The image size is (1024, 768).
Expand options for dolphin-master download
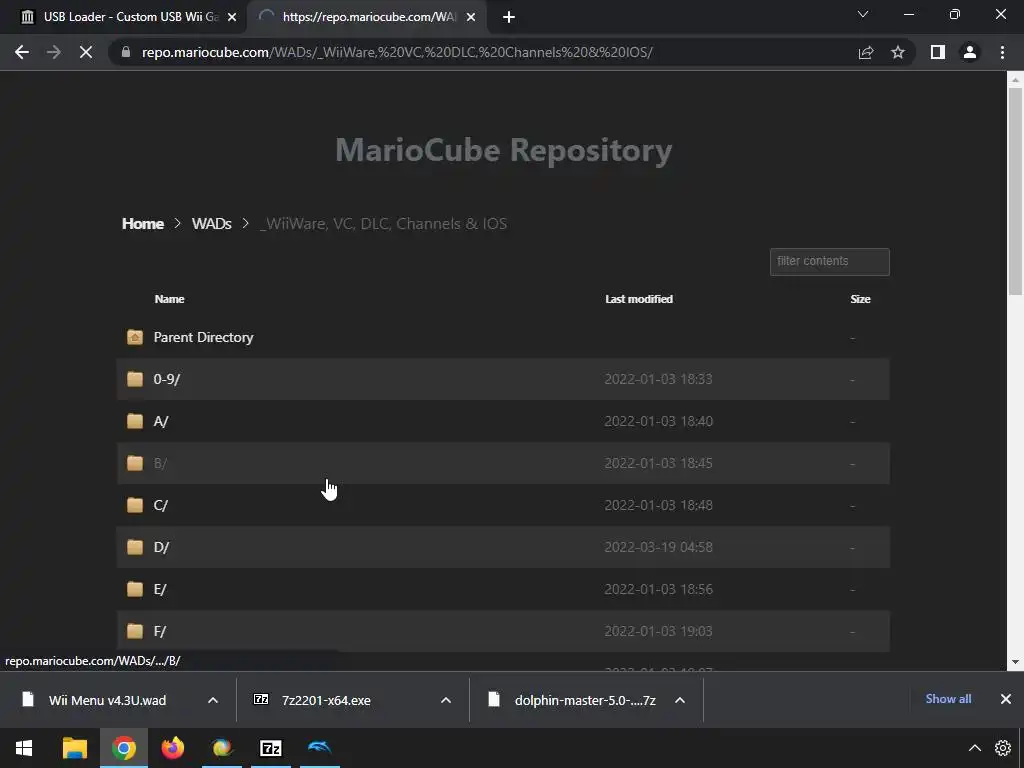click(680, 700)
